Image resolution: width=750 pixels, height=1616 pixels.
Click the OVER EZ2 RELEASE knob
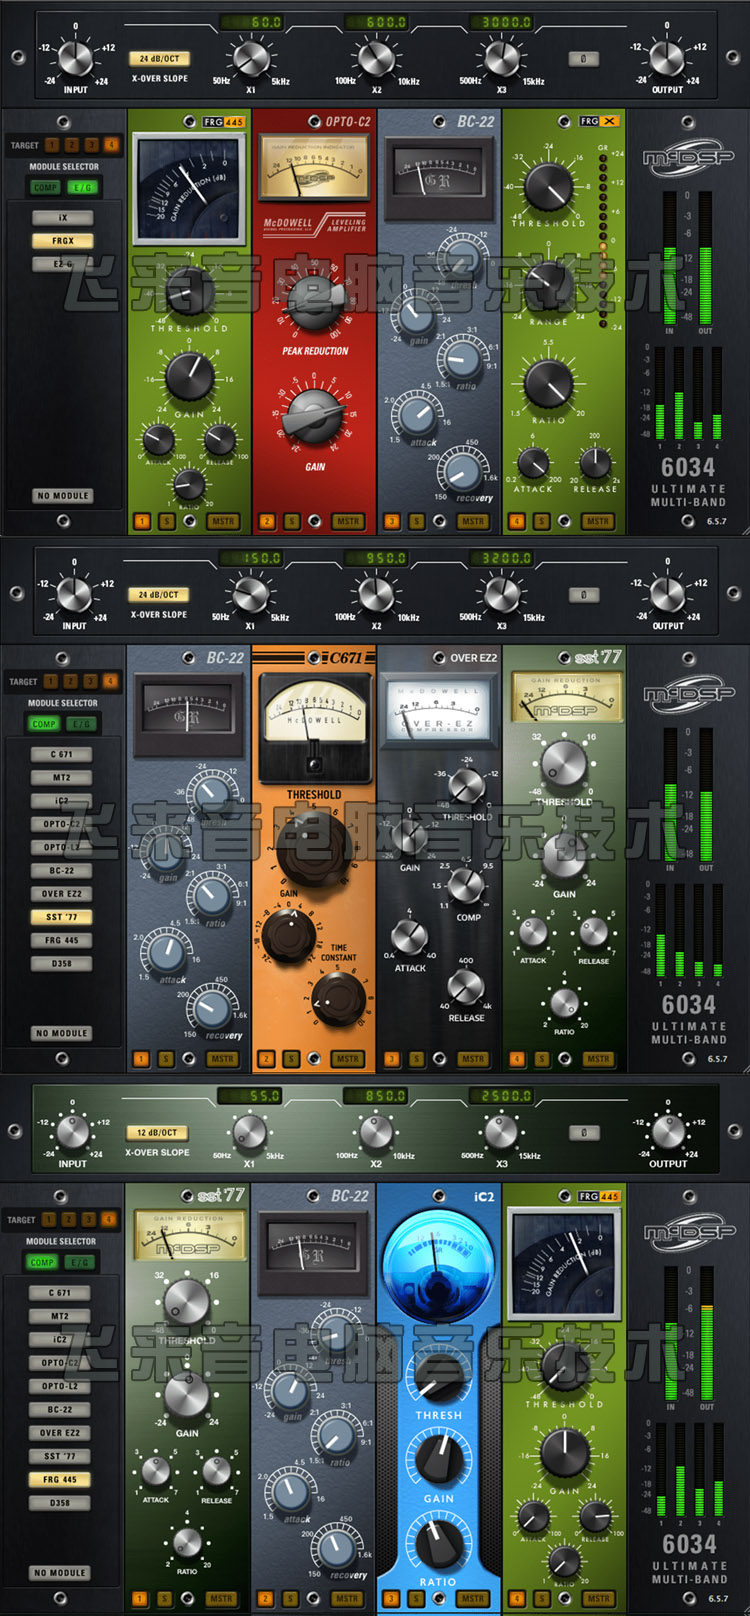465,988
